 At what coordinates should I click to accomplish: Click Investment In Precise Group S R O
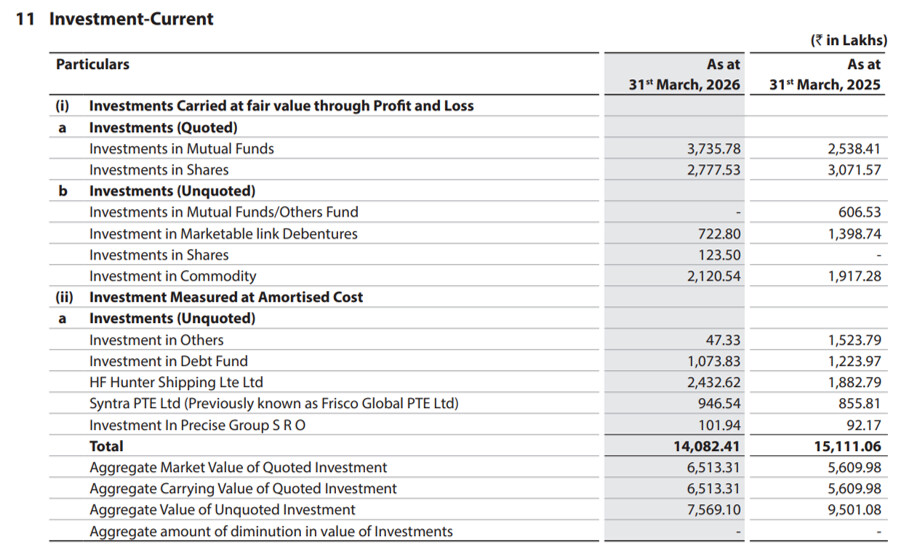coord(197,425)
